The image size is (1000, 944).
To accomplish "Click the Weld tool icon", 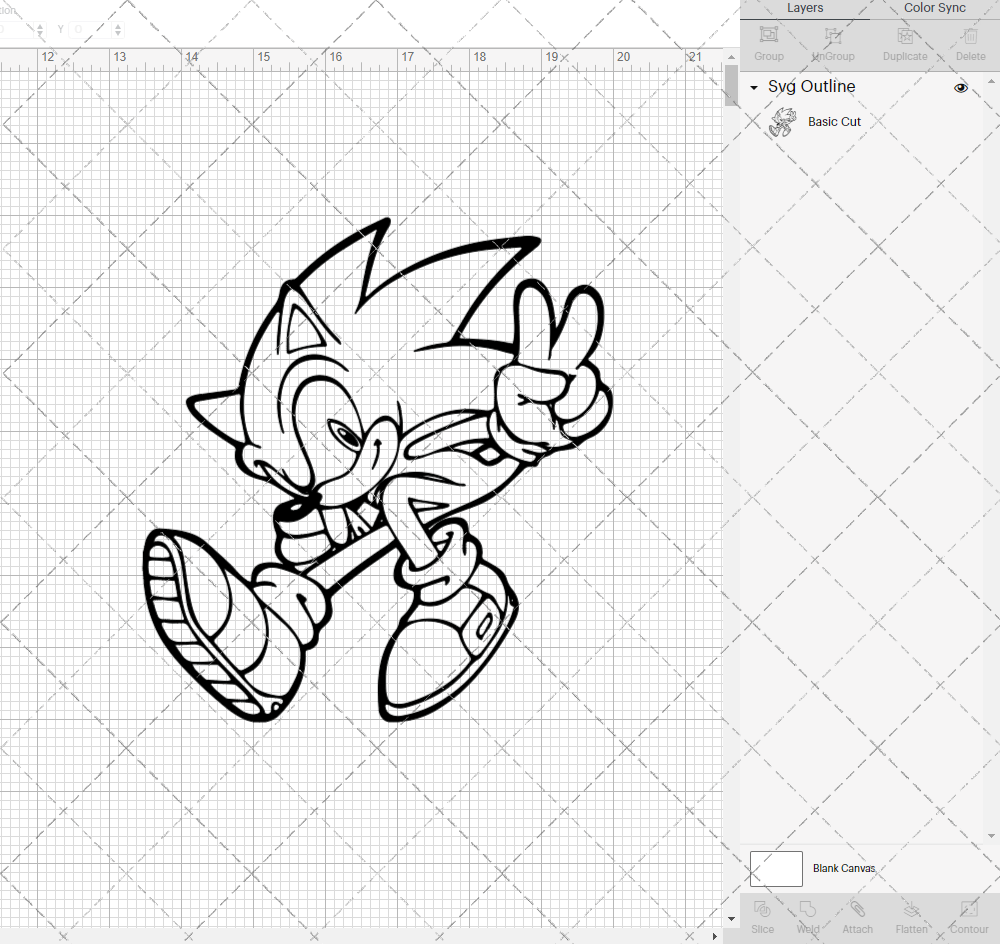I will 807,909.
